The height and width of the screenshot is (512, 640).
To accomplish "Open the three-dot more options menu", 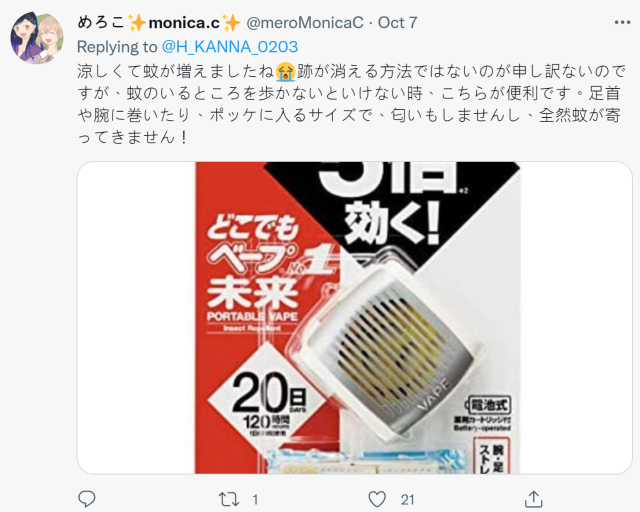I will (622, 22).
